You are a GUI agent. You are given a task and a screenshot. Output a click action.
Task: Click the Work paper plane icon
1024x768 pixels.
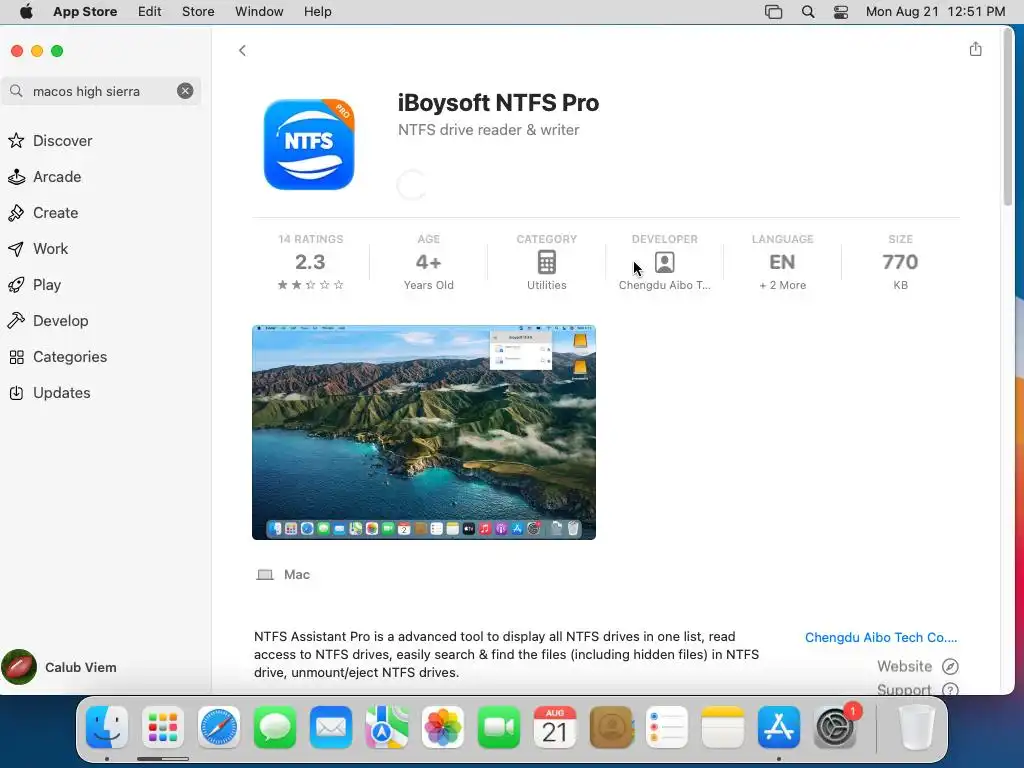tap(16, 249)
